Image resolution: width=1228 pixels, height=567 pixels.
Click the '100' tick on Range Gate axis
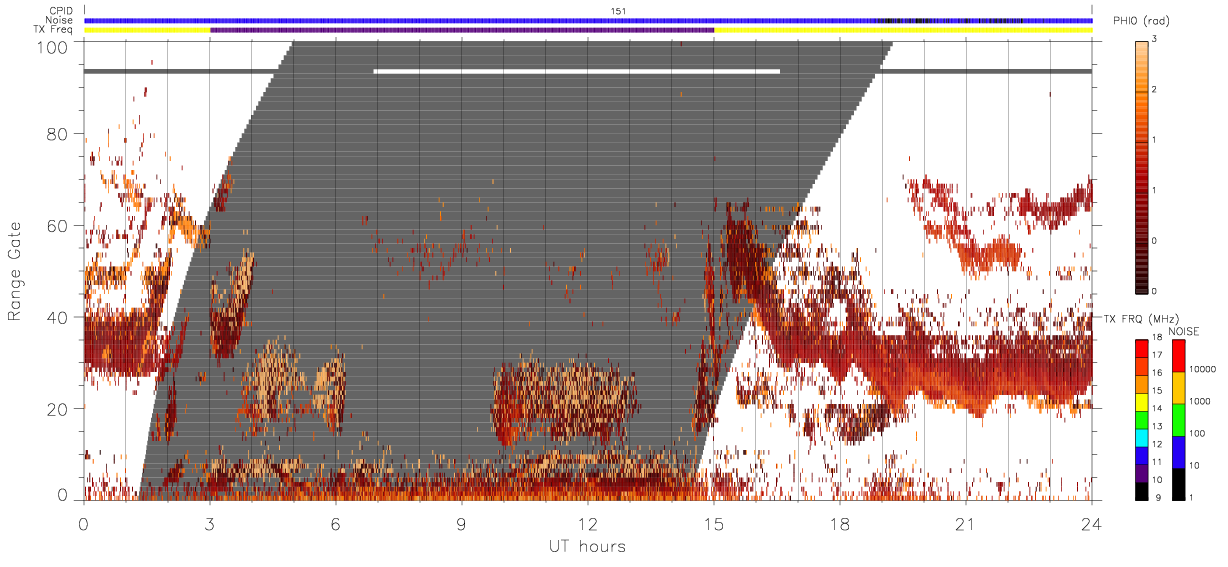(x=53, y=46)
